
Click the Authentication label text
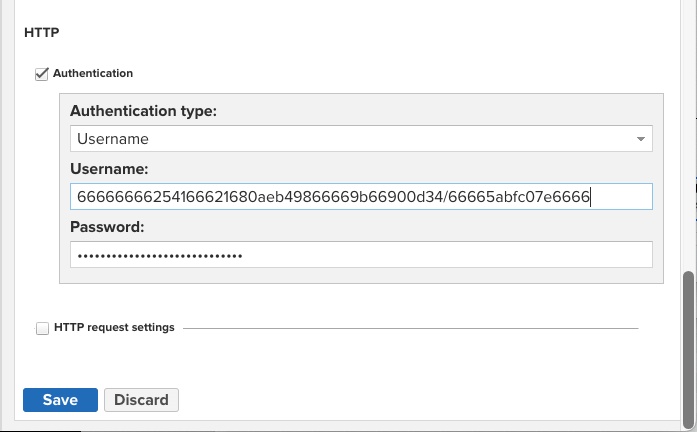[x=93, y=73]
